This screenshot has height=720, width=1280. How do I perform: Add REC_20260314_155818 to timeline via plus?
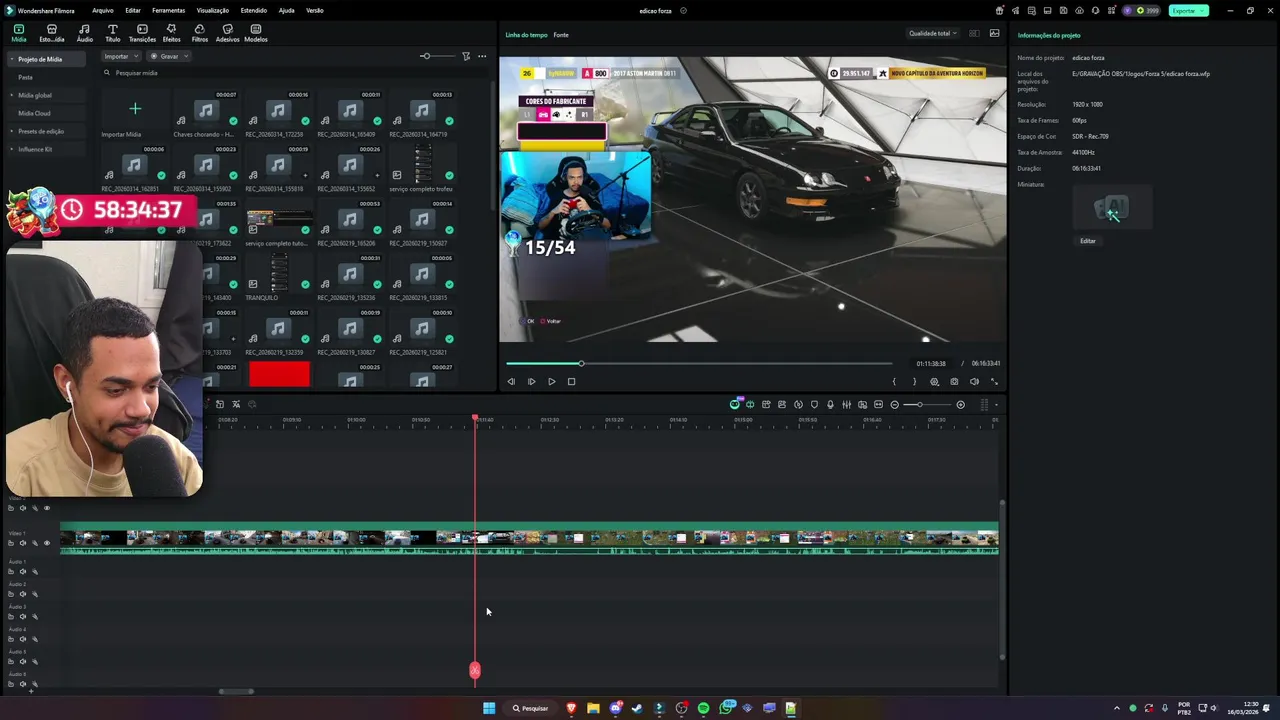[305, 175]
